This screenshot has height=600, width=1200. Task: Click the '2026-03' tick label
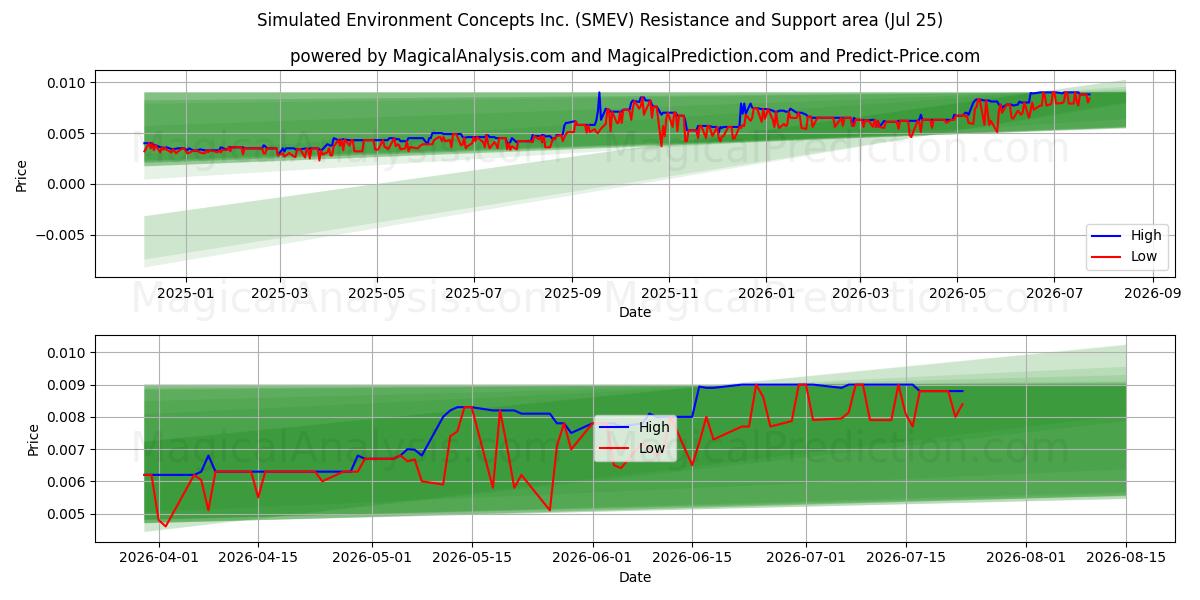tap(860, 293)
